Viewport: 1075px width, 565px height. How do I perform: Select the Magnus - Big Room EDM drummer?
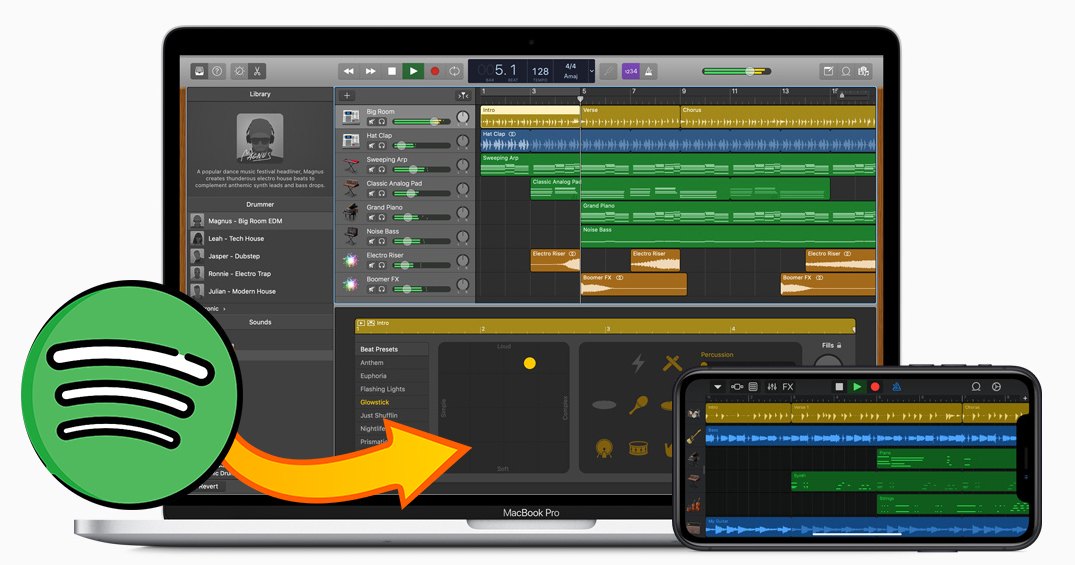261,221
